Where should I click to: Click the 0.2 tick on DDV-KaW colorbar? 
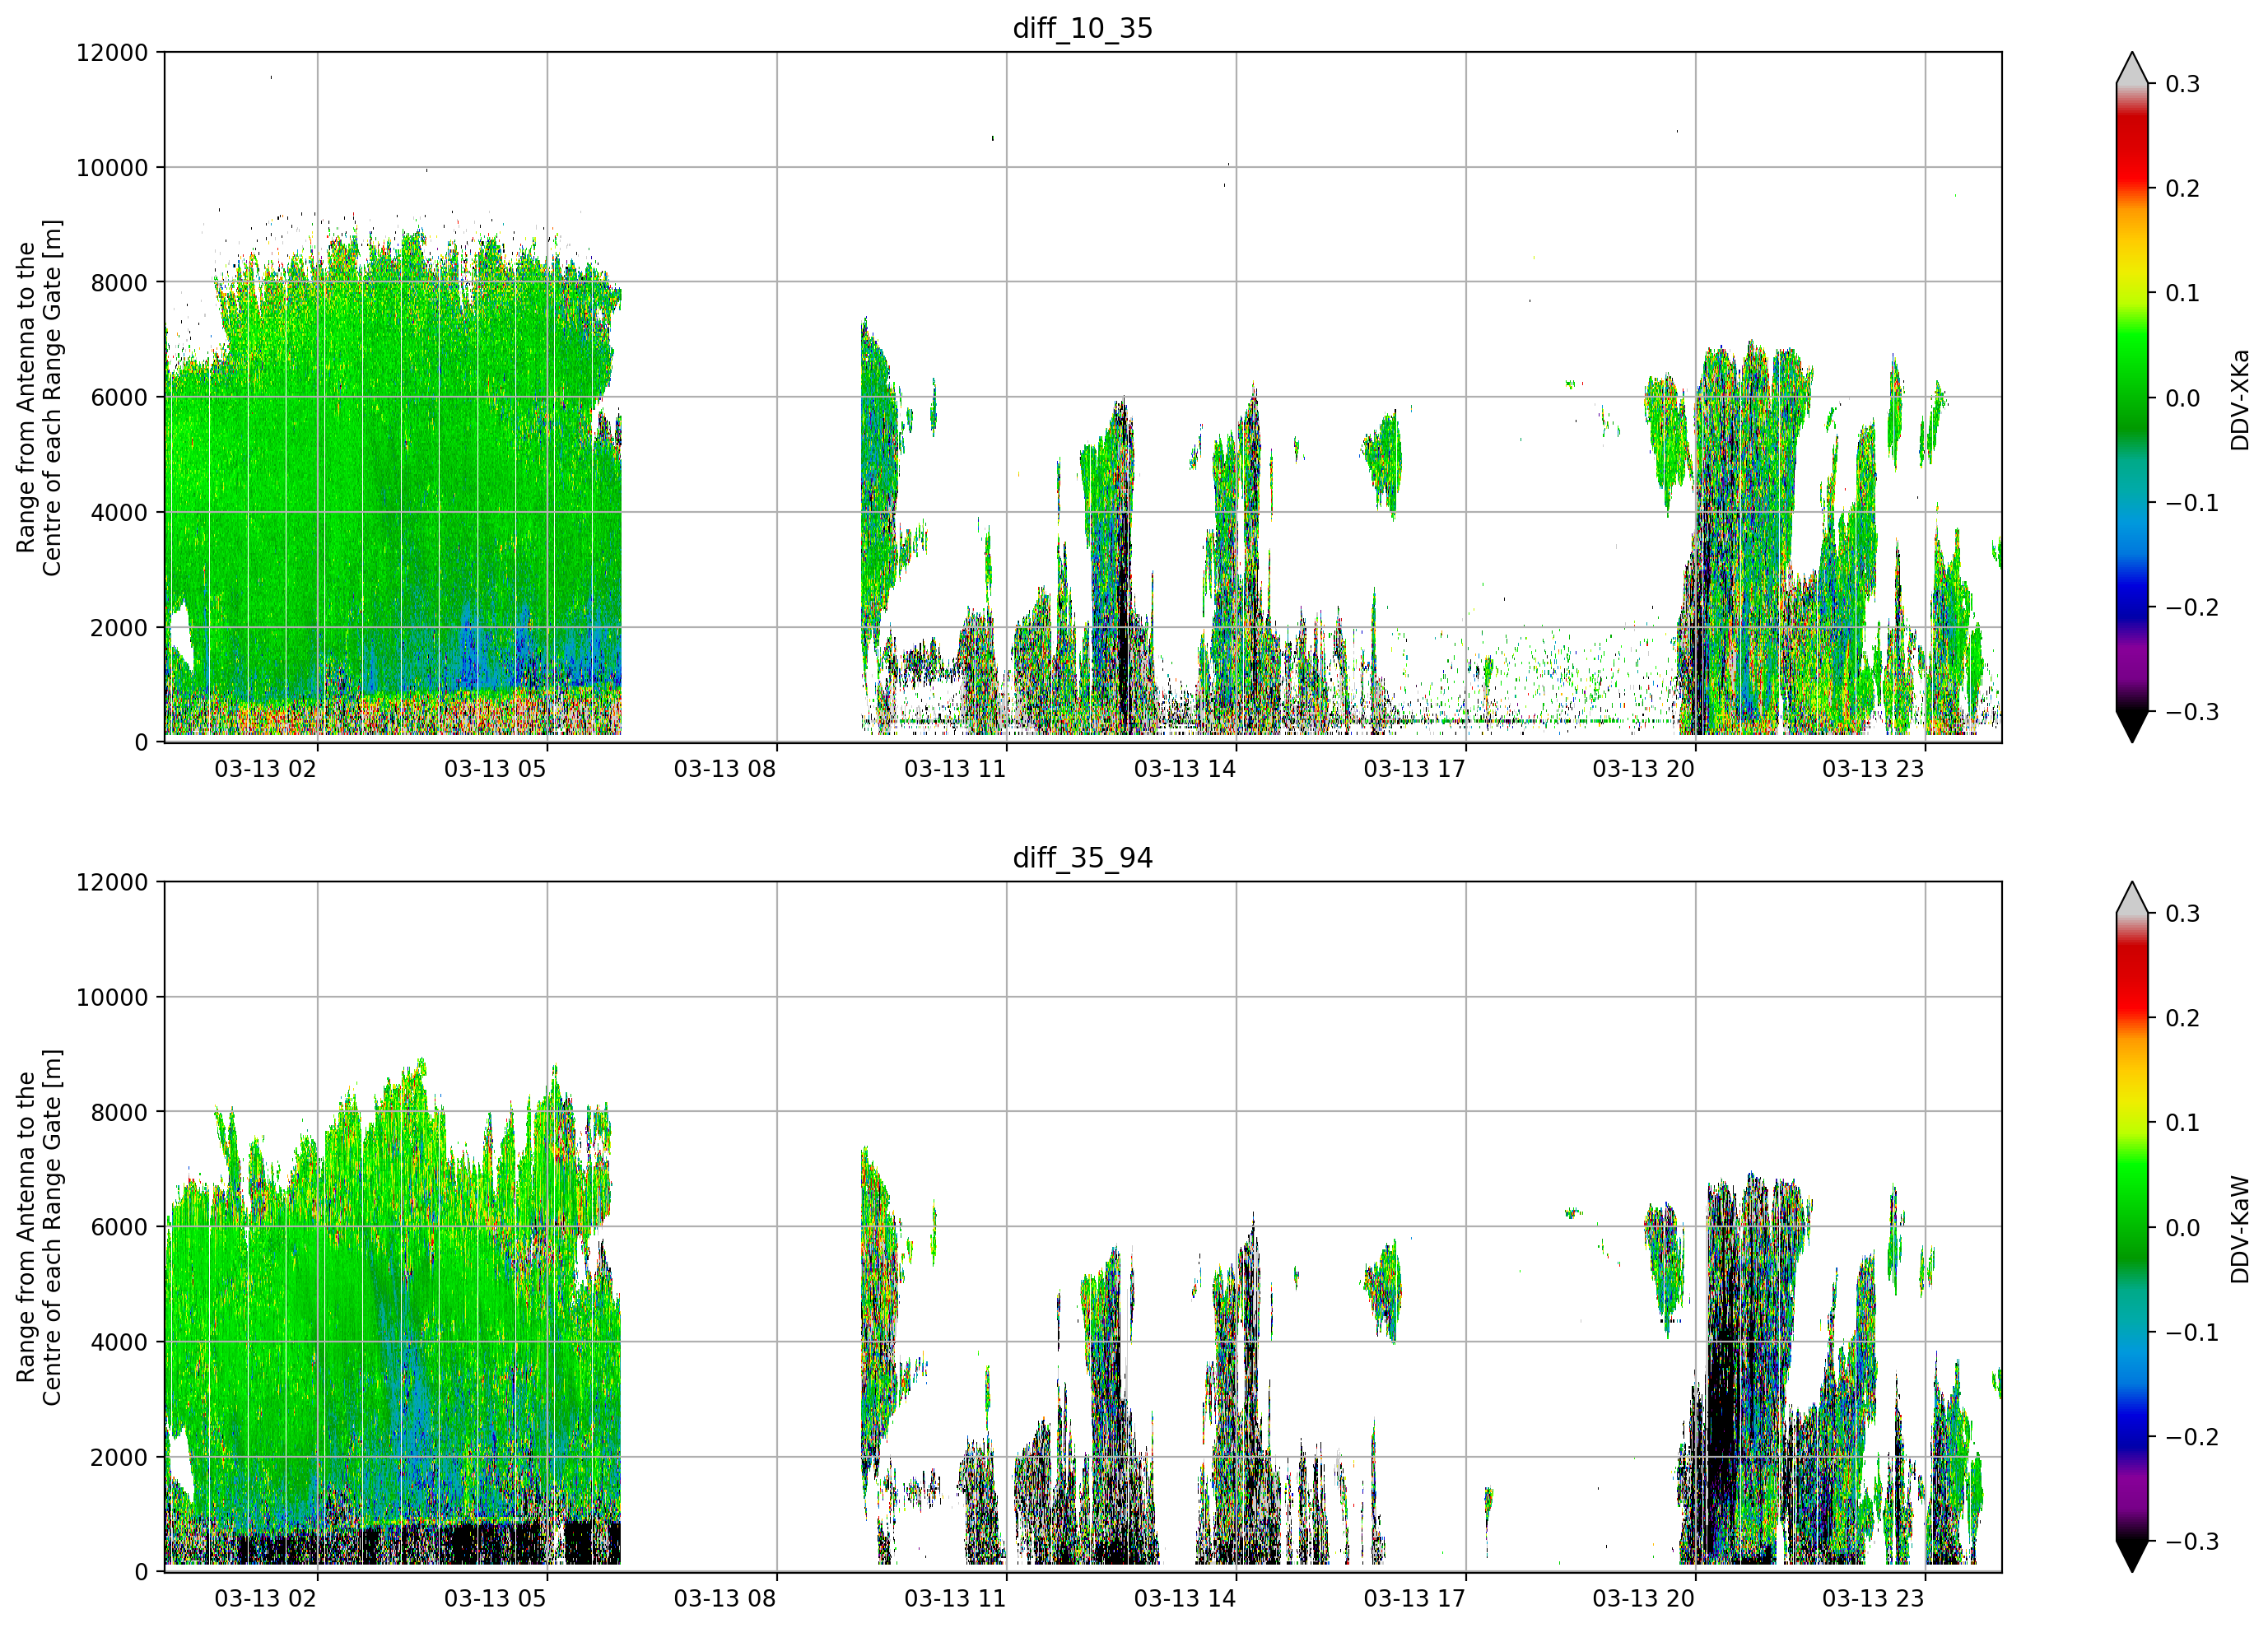coord(2183,1019)
